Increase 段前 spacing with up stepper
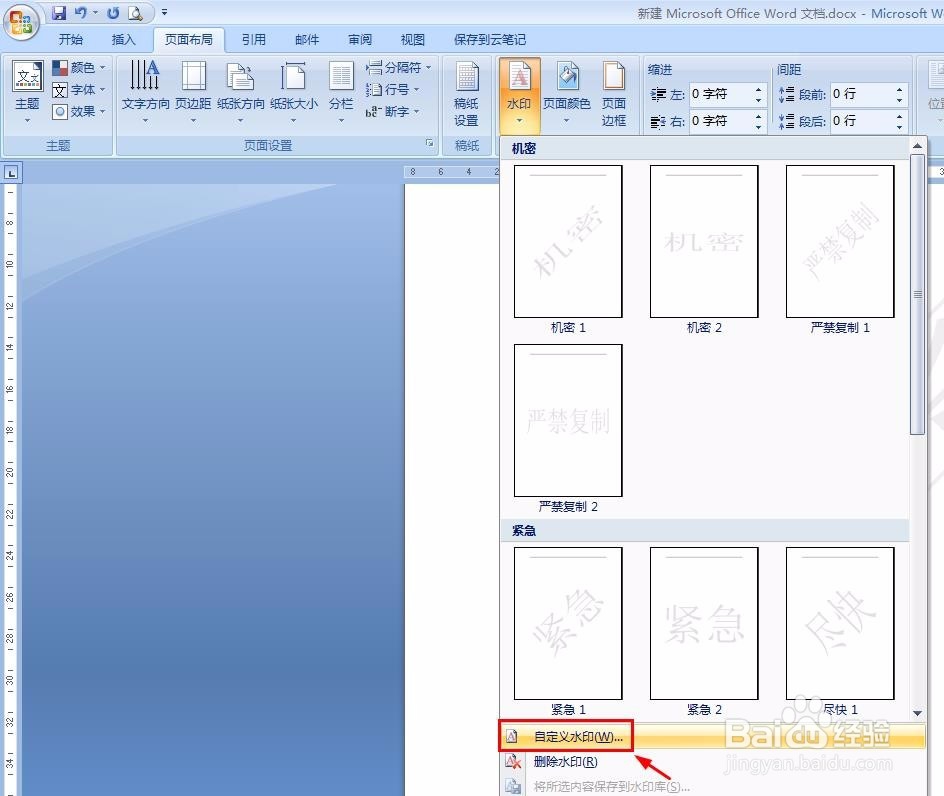The image size is (944, 796). (899, 89)
